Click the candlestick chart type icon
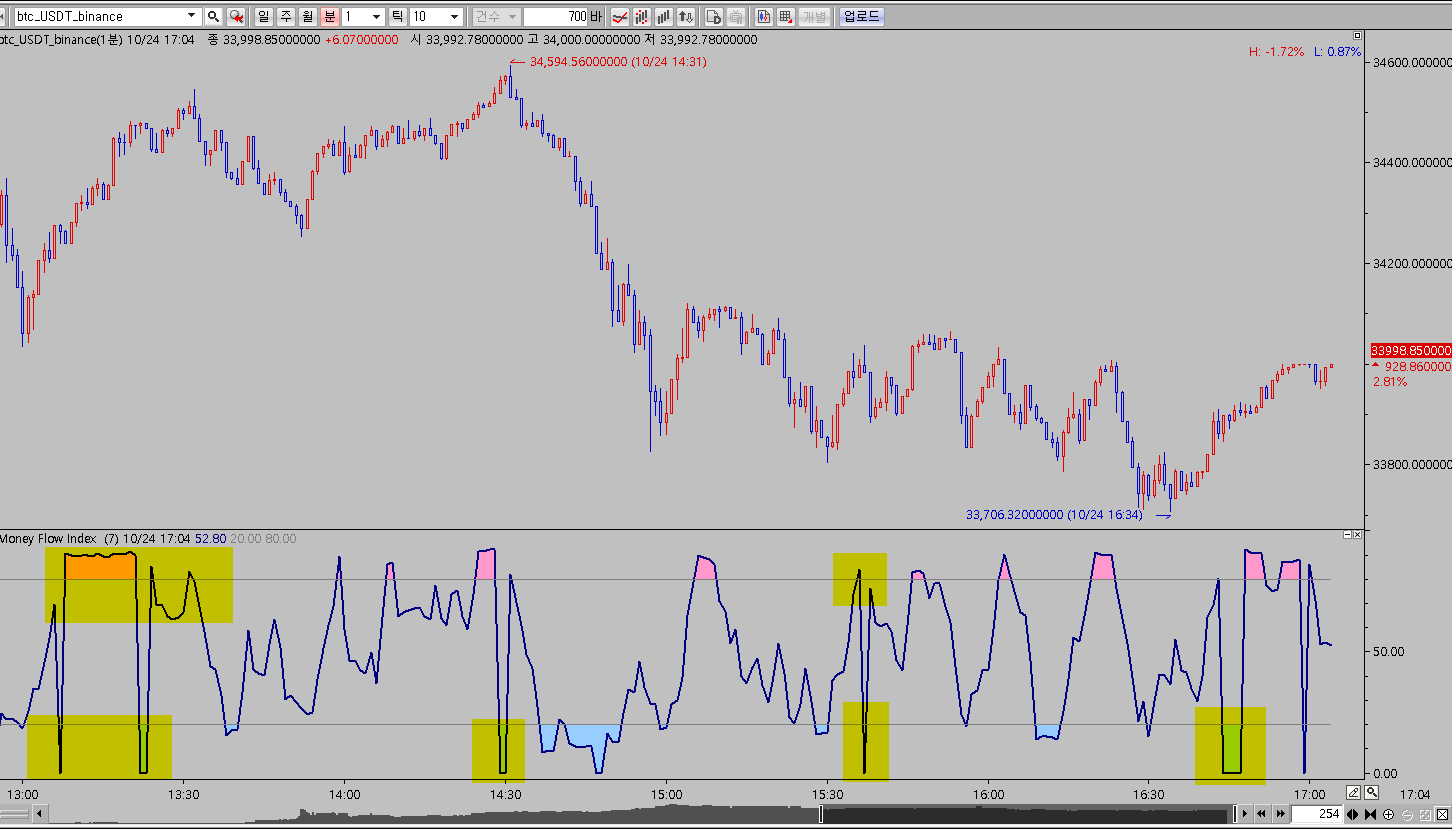This screenshot has height=829, width=1452. point(642,17)
